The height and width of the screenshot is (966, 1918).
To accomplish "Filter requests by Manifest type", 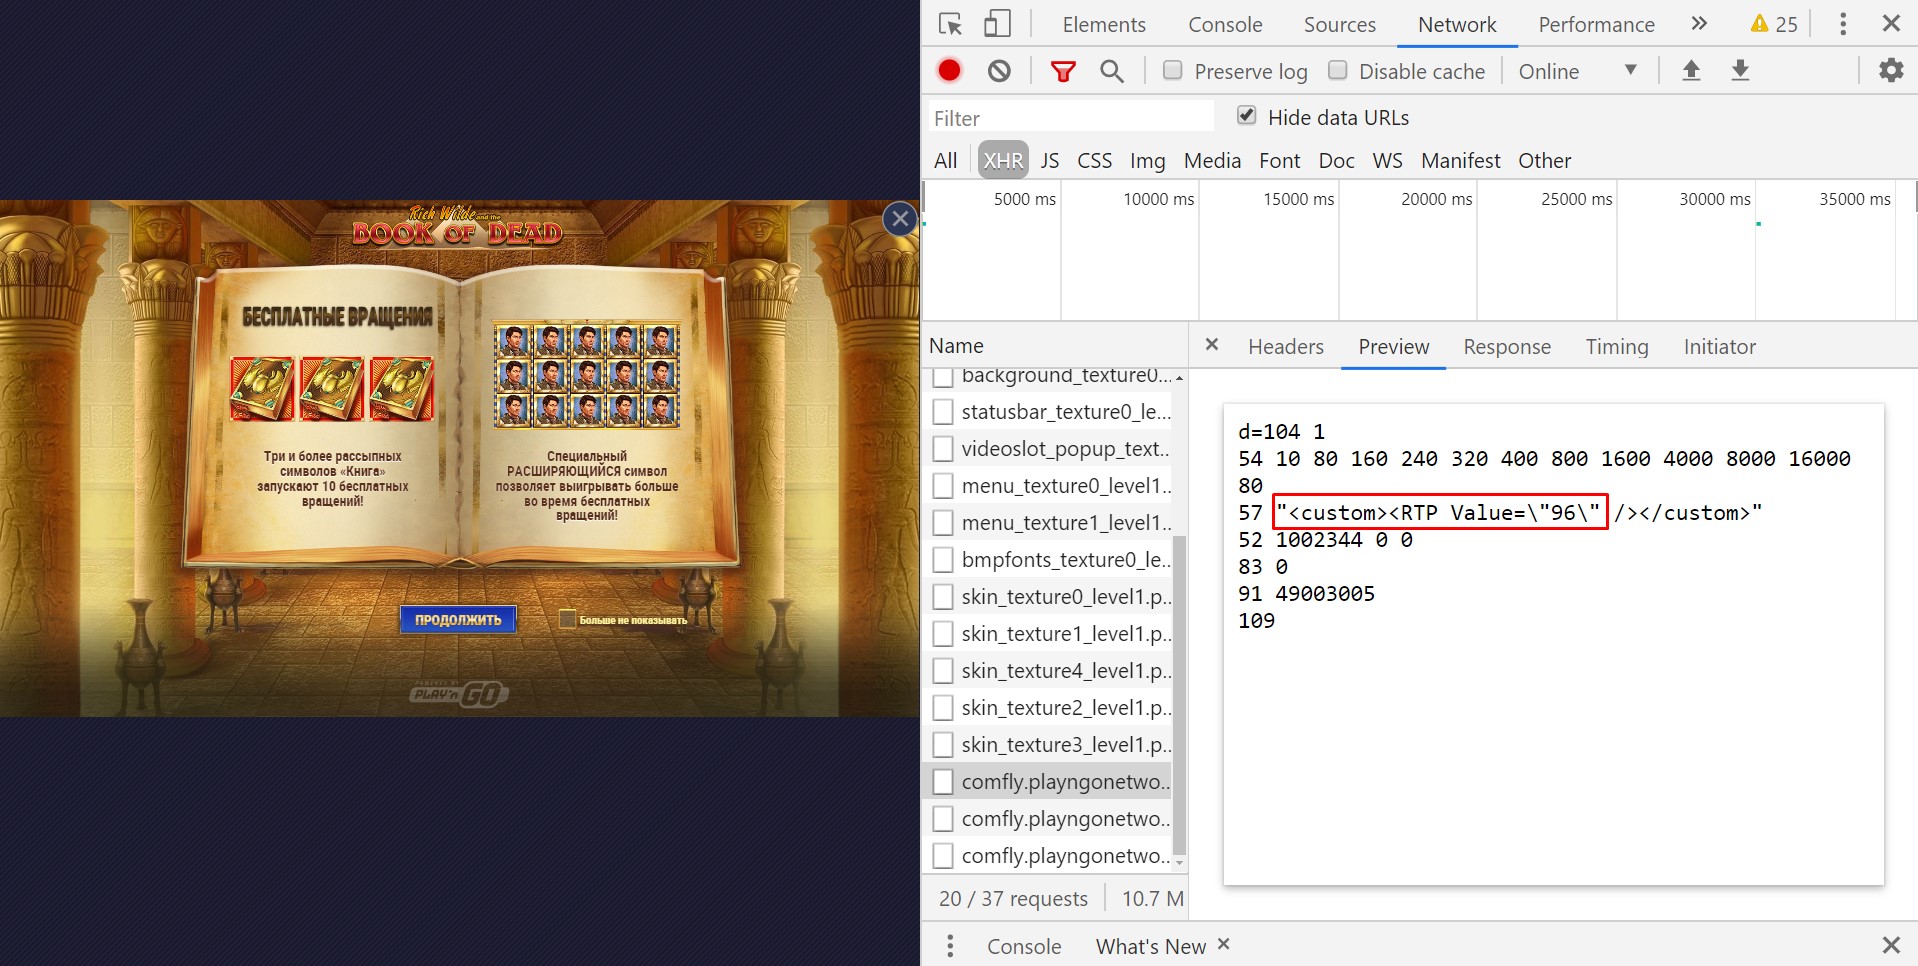I will 1460,160.
